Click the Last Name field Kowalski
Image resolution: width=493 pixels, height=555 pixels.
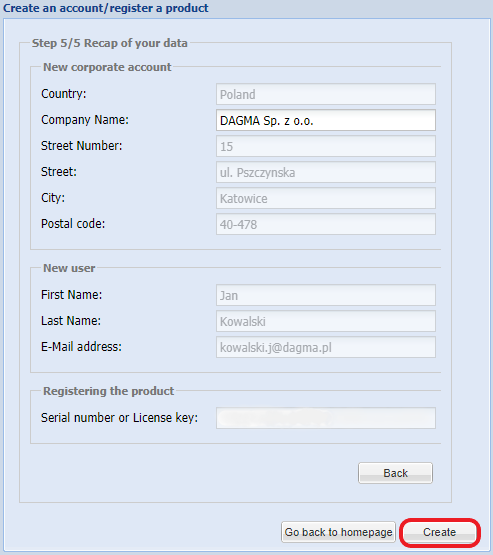[x=326, y=321]
